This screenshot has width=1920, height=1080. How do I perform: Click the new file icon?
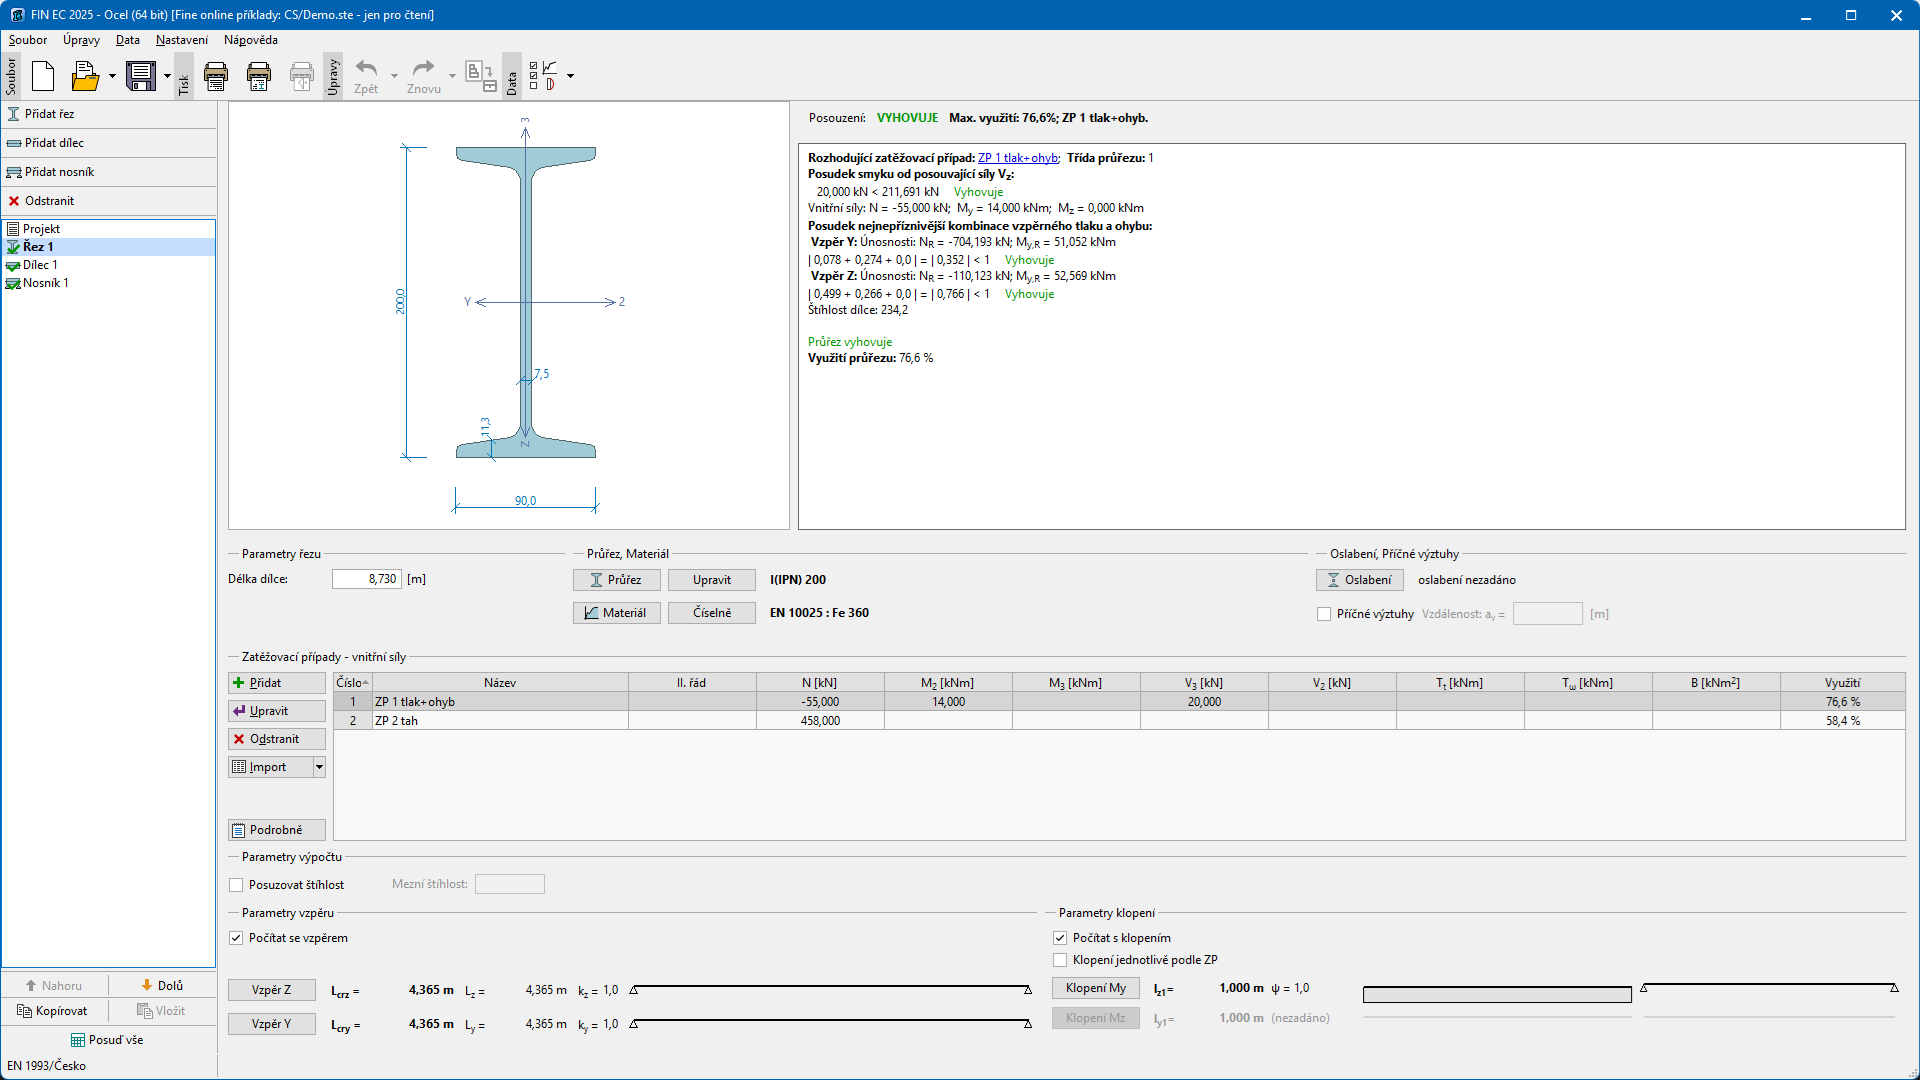43,76
